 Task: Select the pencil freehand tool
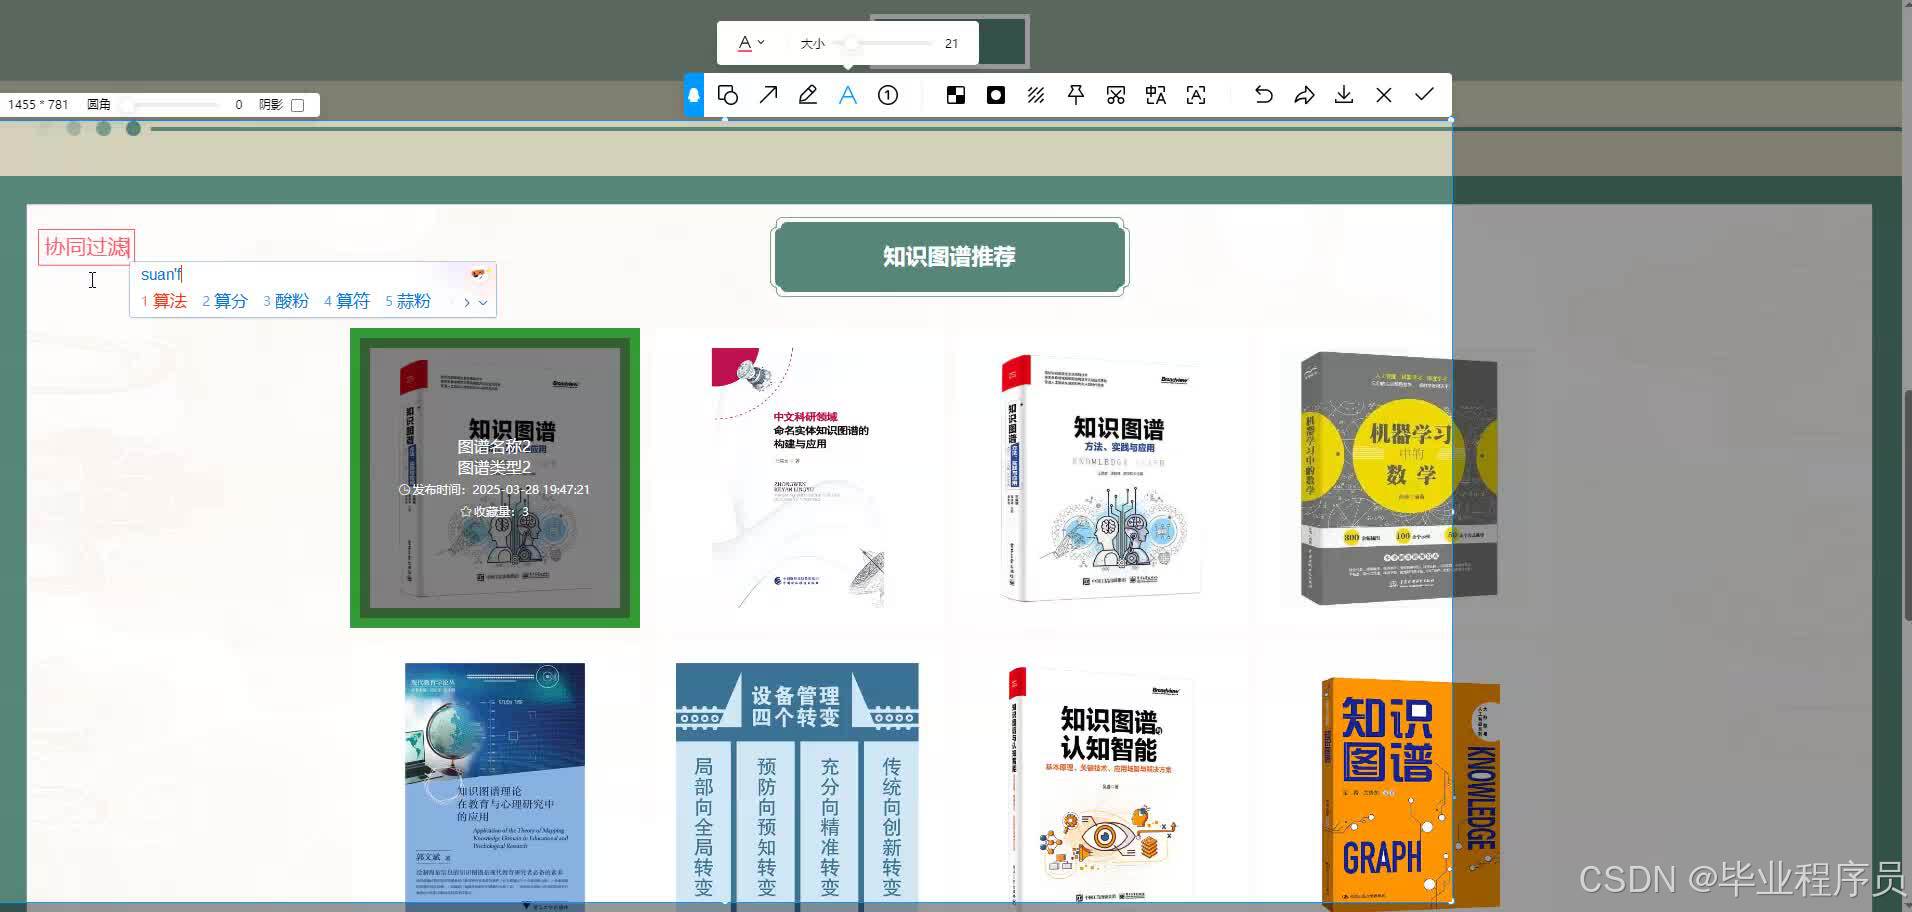tap(808, 95)
